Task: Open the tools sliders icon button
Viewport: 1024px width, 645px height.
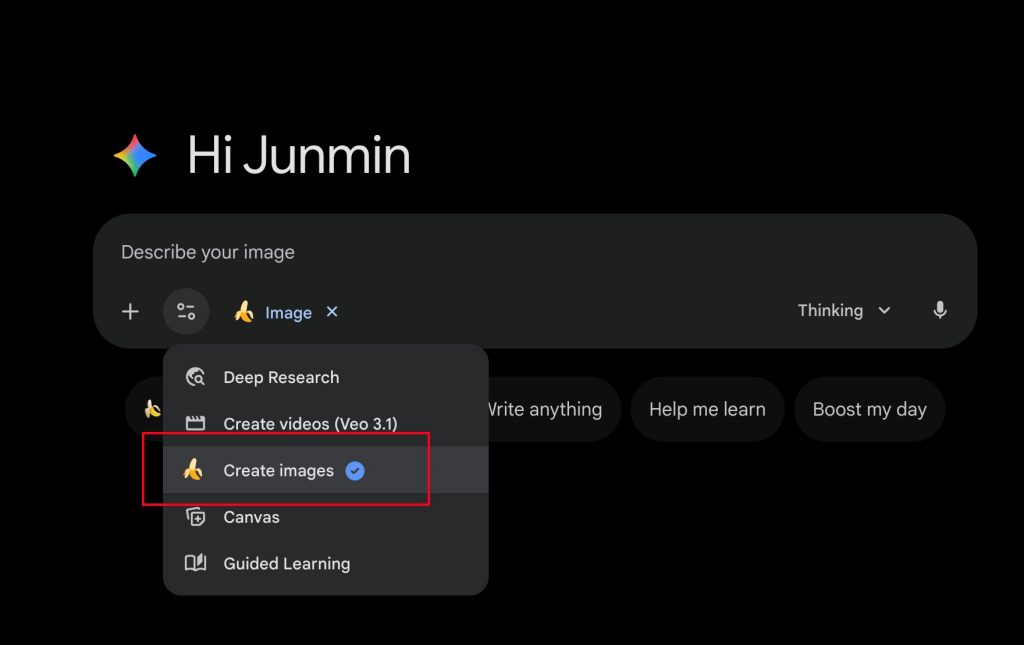Action: (x=186, y=312)
